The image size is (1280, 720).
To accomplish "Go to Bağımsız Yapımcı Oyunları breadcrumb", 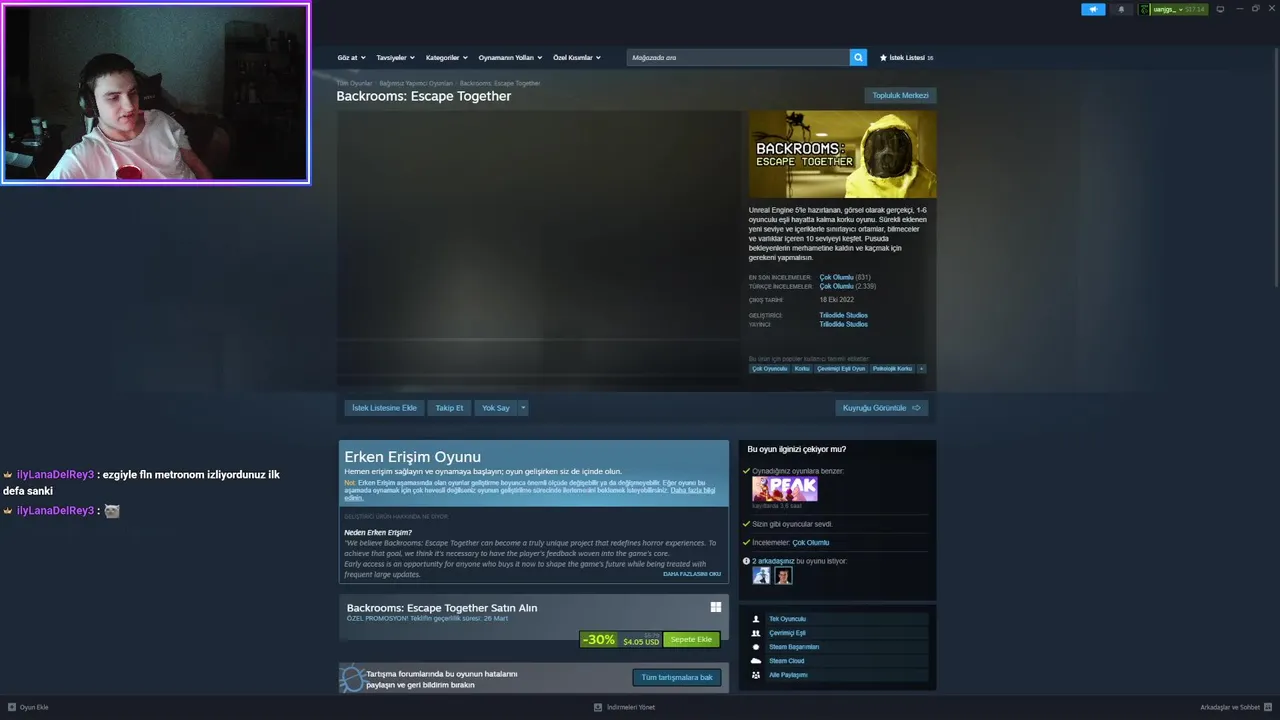I will click(416, 83).
